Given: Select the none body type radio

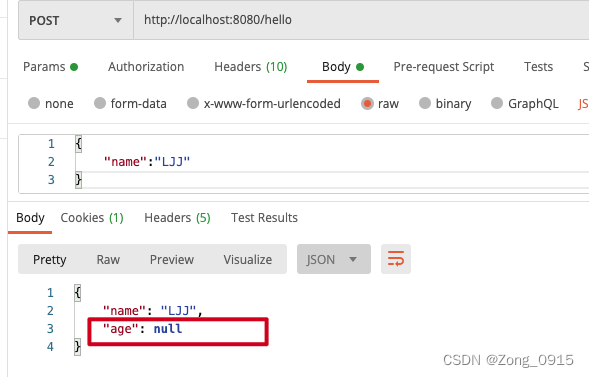Looking at the screenshot, I should click(34, 103).
